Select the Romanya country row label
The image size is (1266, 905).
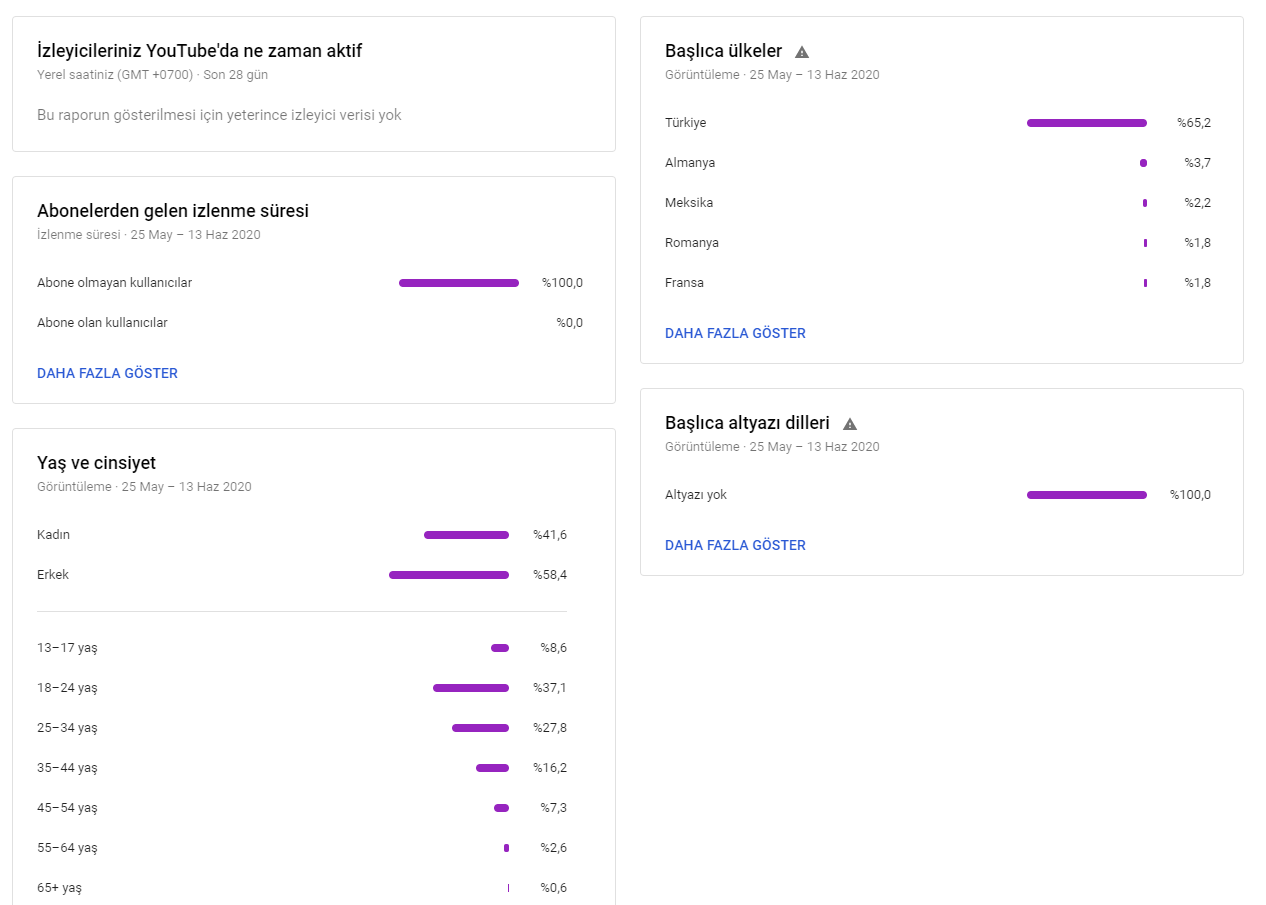pos(692,243)
